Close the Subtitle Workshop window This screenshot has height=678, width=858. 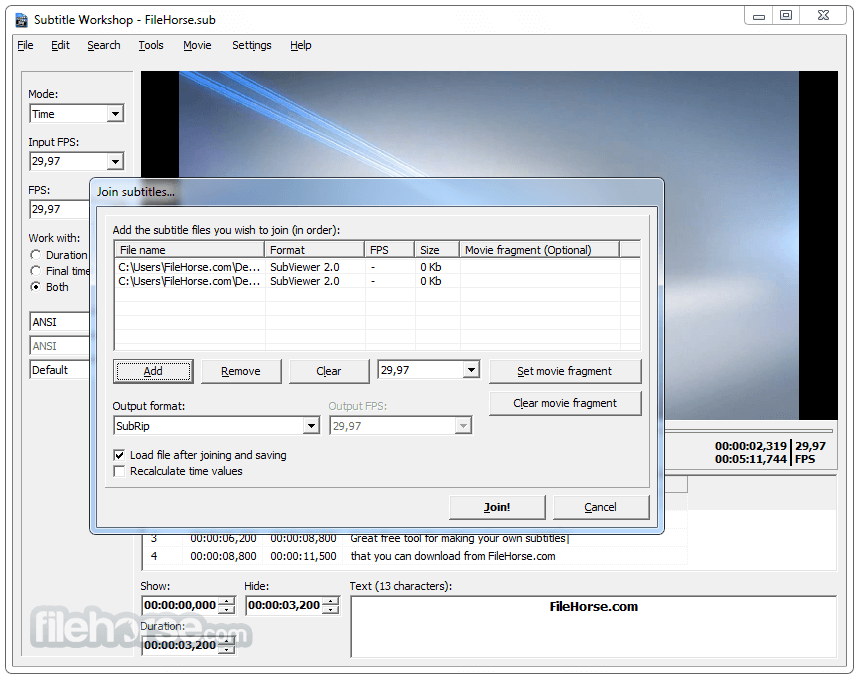point(823,16)
